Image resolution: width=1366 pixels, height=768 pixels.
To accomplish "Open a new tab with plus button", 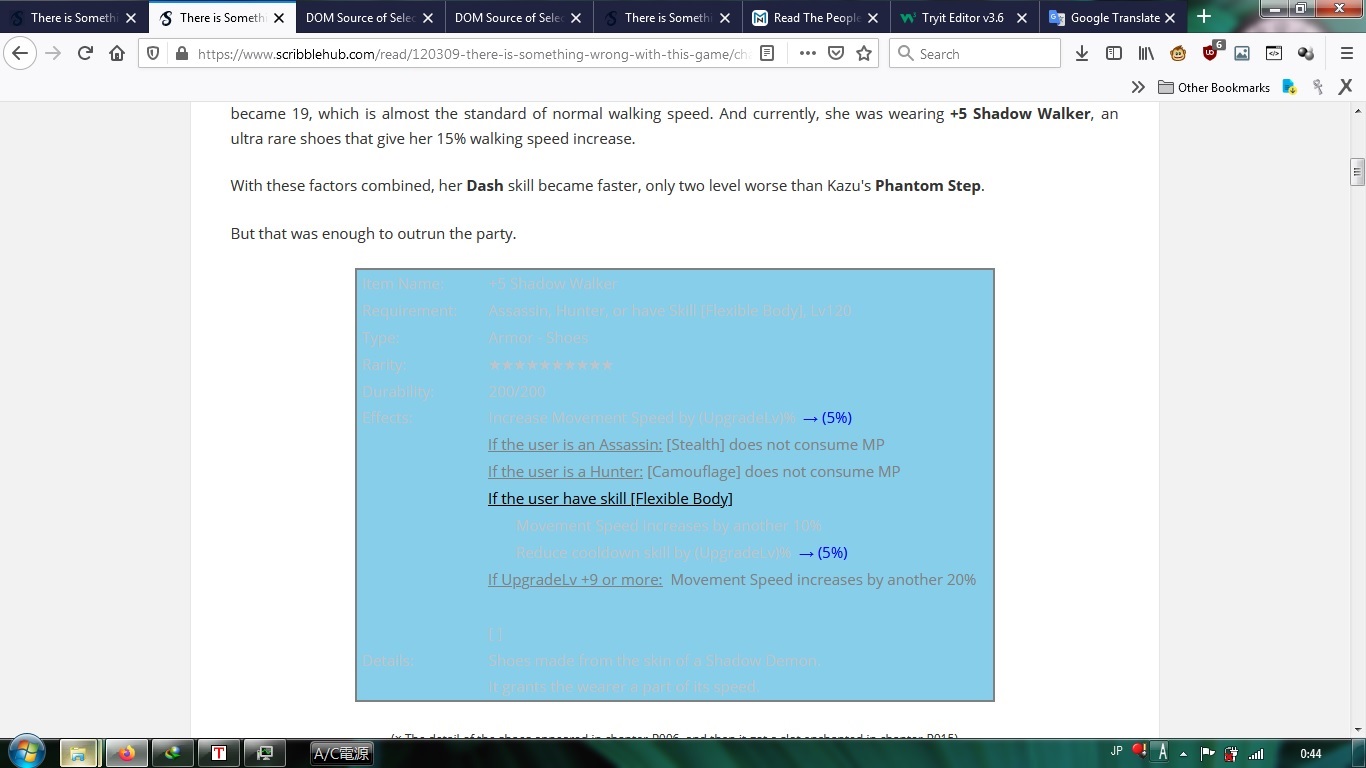I will tap(1204, 17).
